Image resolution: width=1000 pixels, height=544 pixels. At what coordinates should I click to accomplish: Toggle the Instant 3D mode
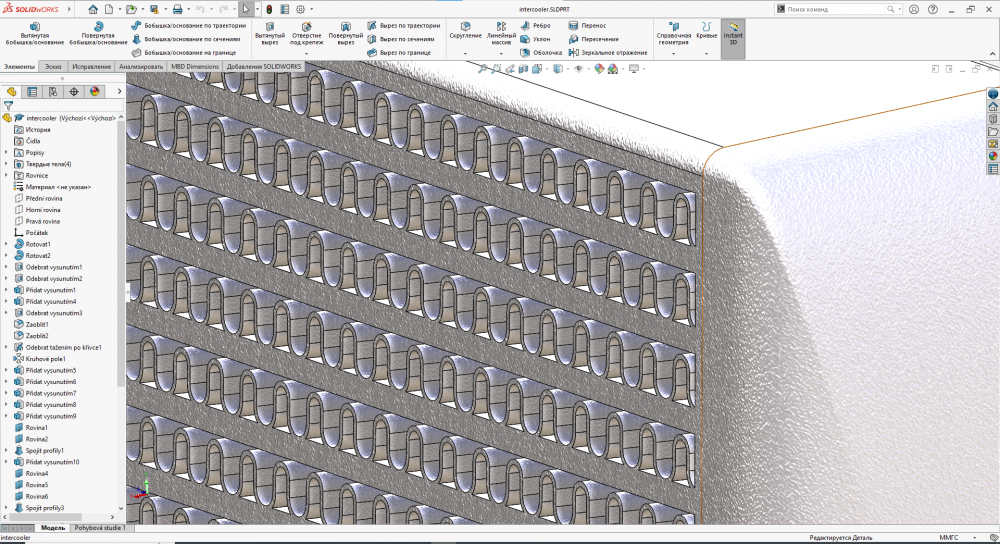coord(733,35)
